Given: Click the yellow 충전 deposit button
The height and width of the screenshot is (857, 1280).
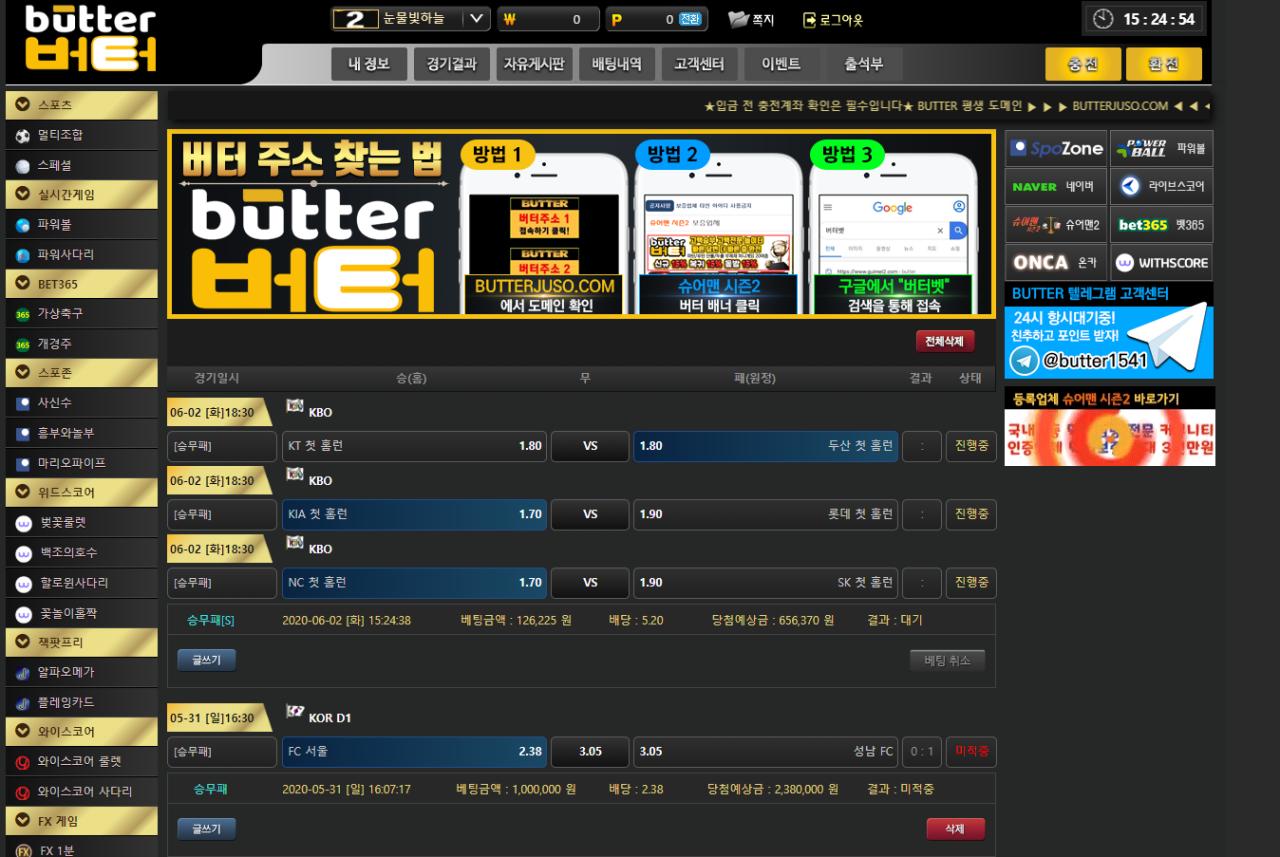Looking at the screenshot, I should (1083, 64).
